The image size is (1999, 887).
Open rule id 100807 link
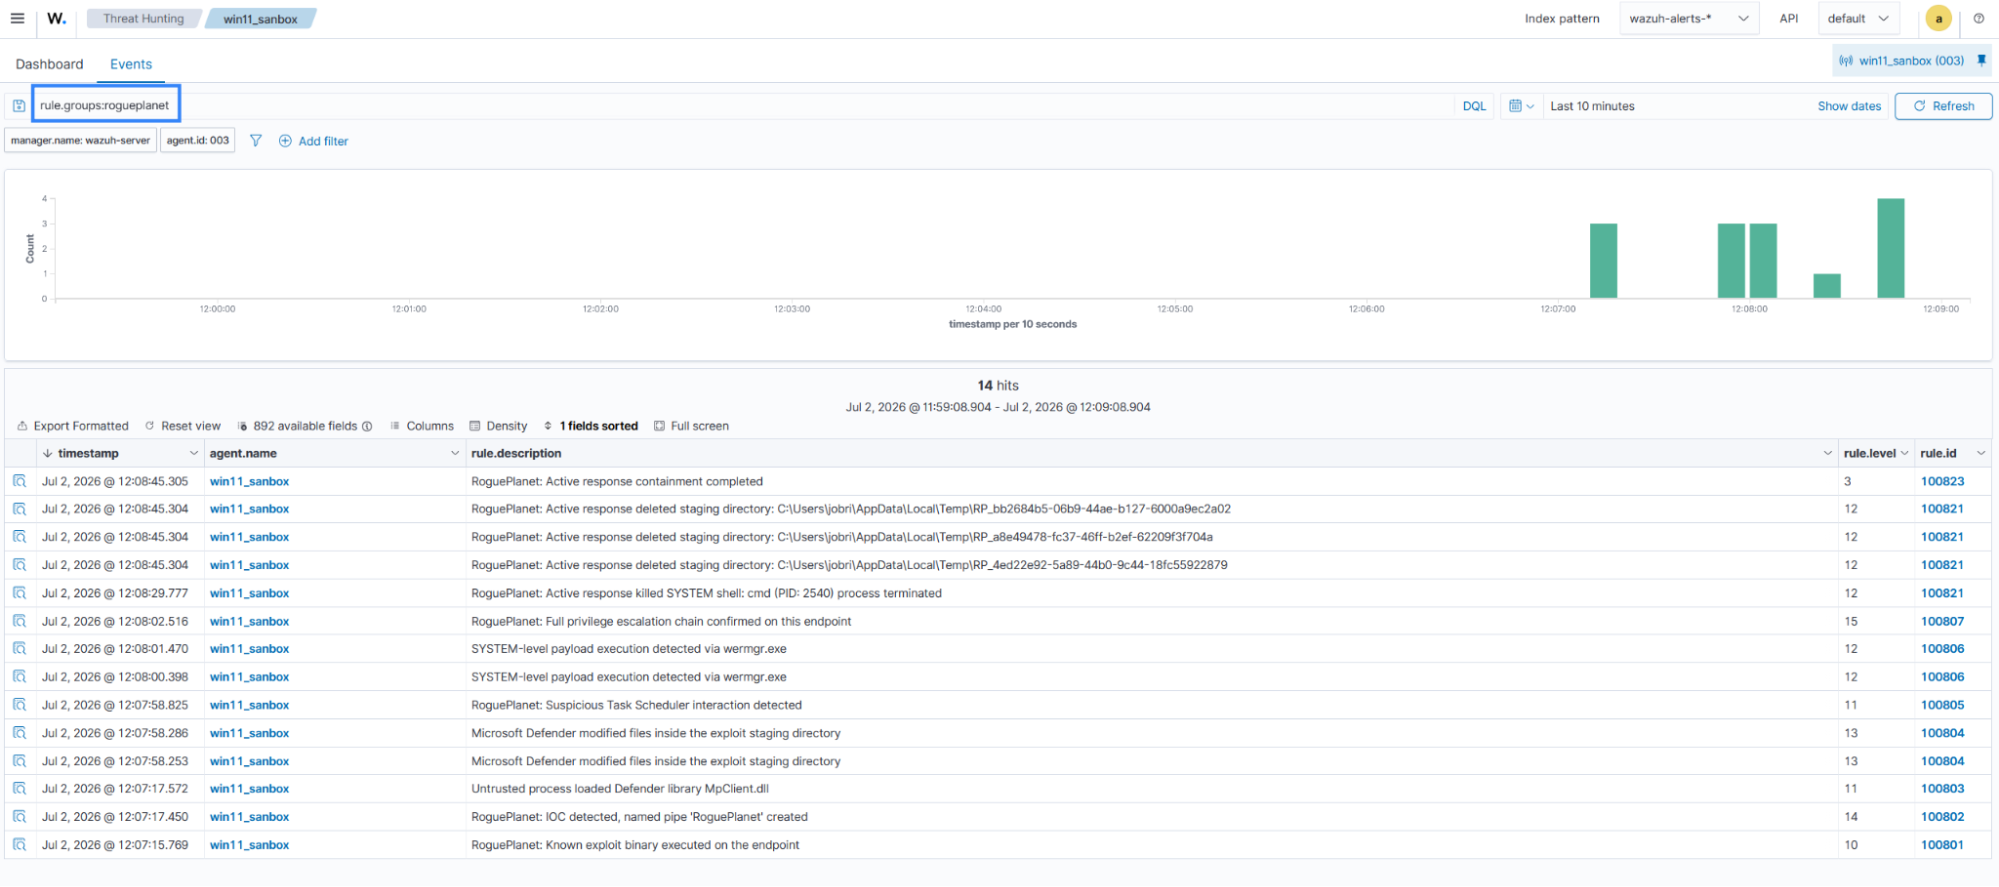[1942, 621]
